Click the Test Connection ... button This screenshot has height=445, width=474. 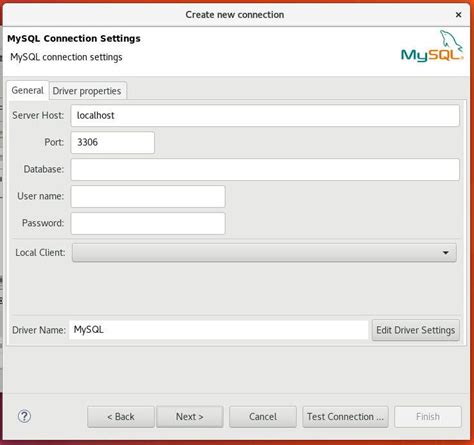(x=345, y=417)
